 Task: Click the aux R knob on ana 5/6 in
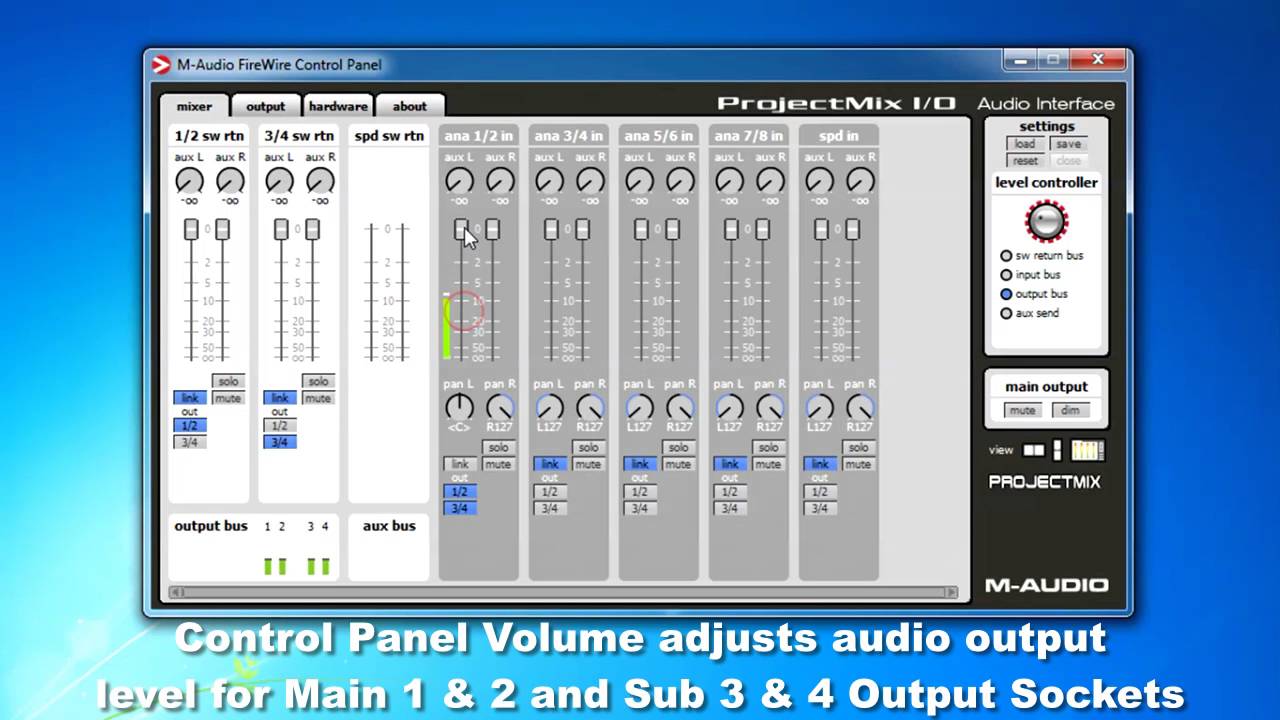pos(680,181)
